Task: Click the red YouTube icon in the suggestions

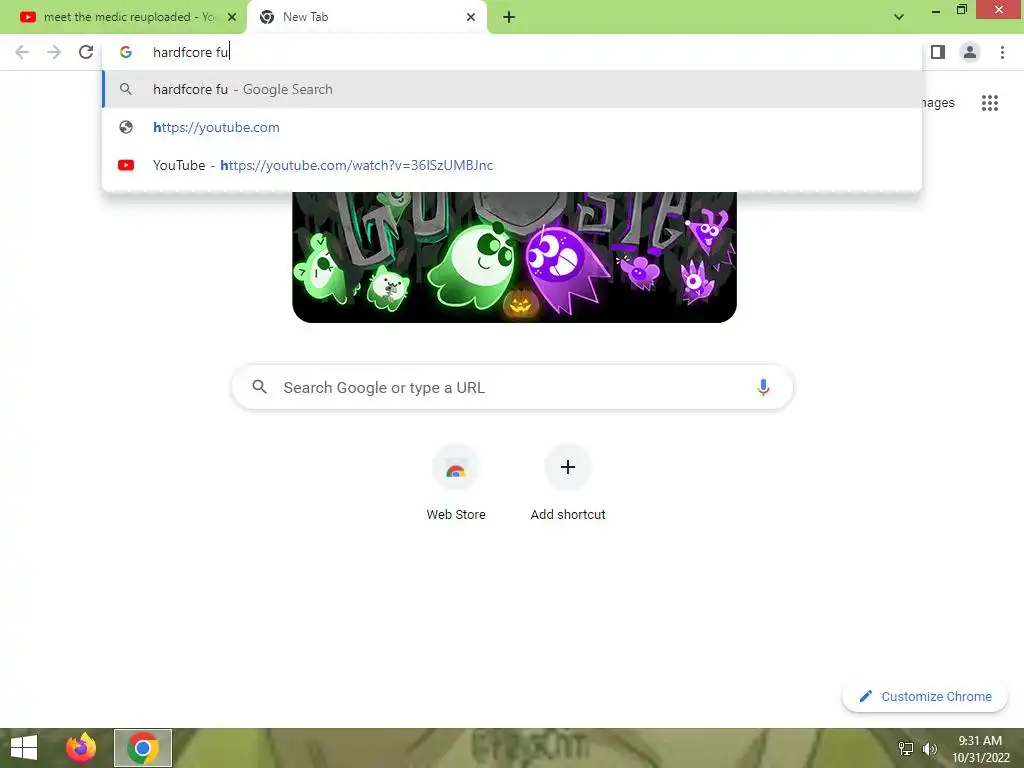Action: 126,165
